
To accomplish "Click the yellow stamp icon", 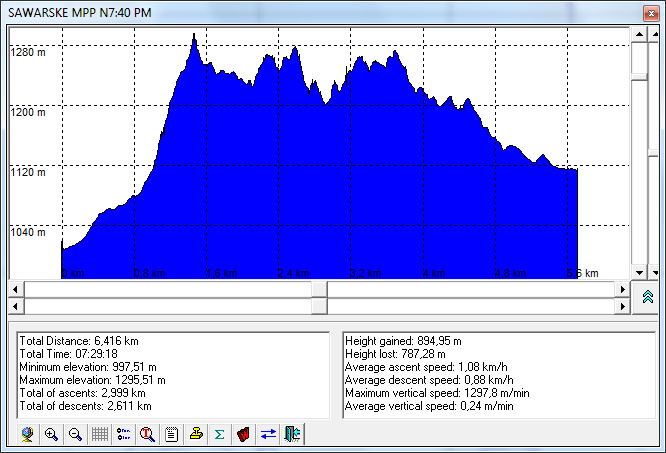I will 196,434.
